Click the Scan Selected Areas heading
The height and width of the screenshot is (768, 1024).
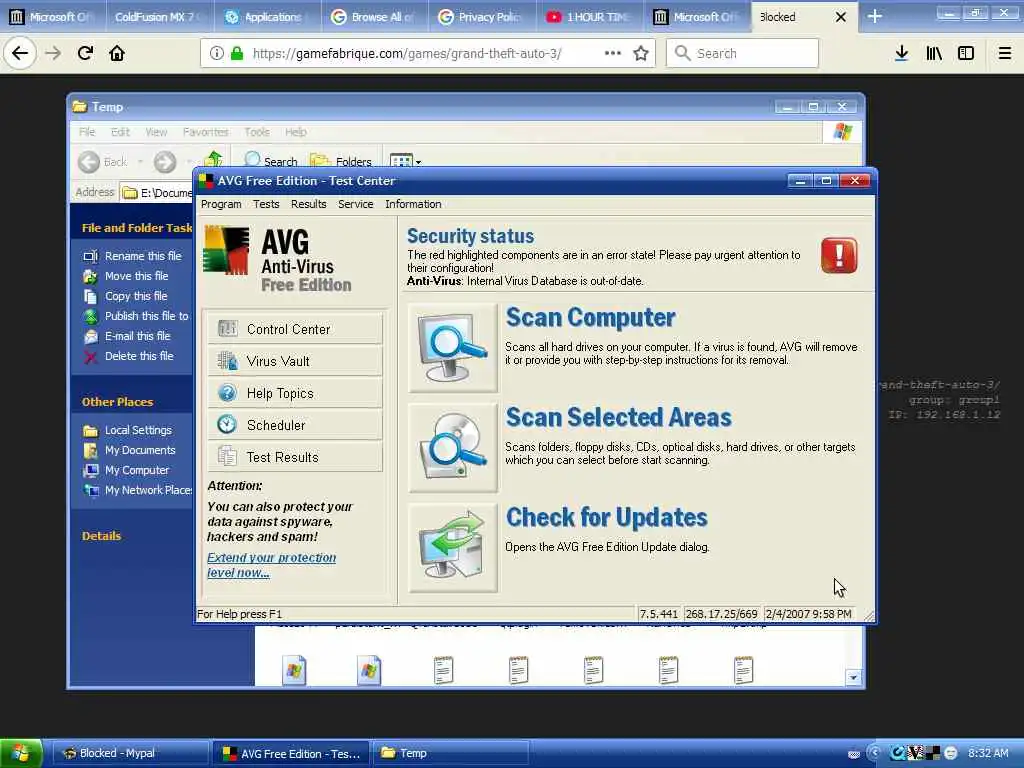tap(618, 417)
